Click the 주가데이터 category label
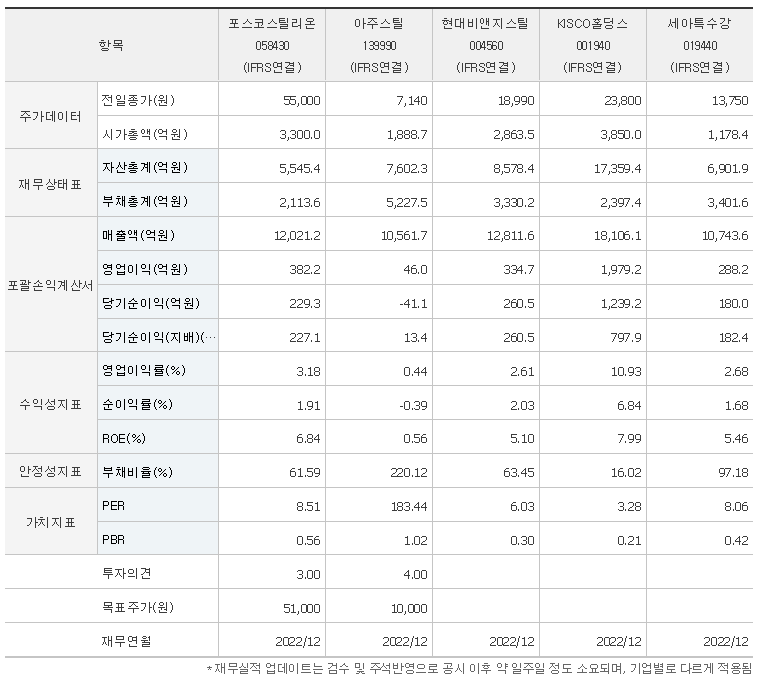The height and width of the screenshot is (680, 766). pyautogui.click(x=50, y=116)
